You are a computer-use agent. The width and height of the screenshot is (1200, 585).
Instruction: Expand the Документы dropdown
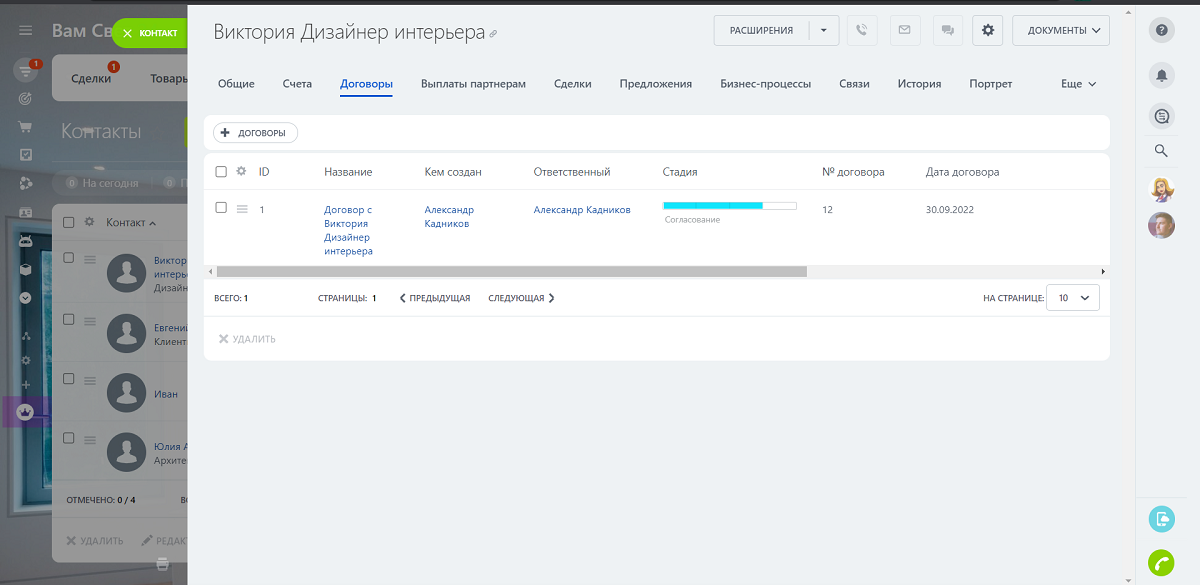point(1060,31)
